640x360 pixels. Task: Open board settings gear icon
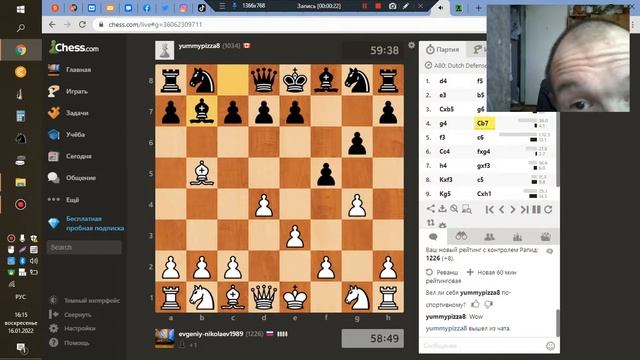pyautogui.click(x=411, y=45)
